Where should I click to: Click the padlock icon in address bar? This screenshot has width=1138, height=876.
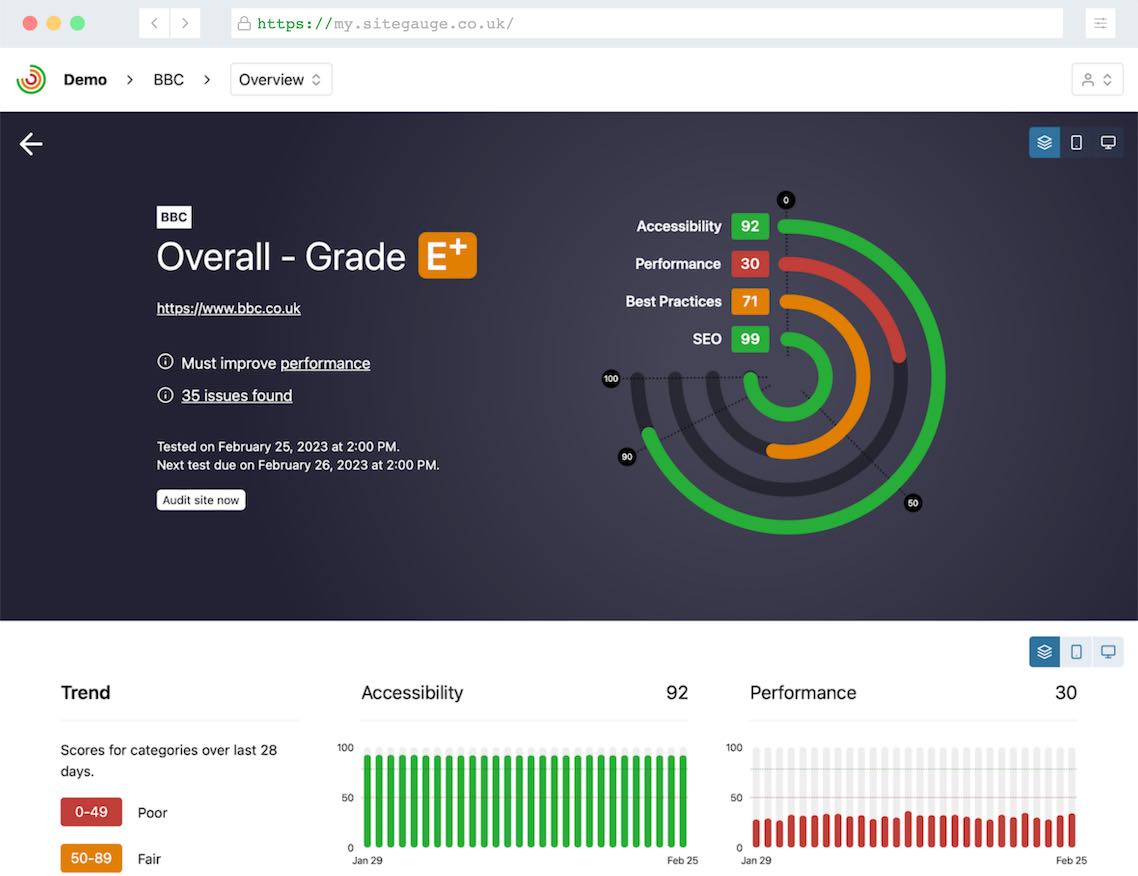pyautogui.click(x=245, y=23)
